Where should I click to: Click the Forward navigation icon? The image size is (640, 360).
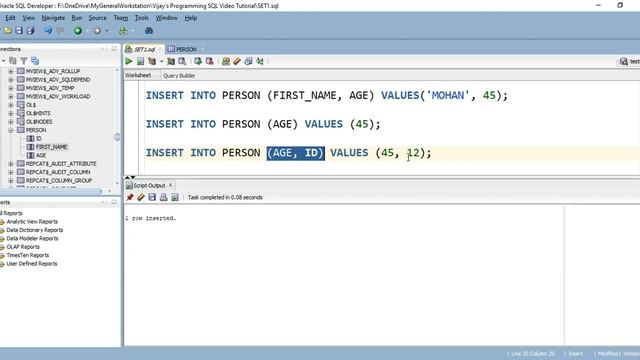pos(97,31)
